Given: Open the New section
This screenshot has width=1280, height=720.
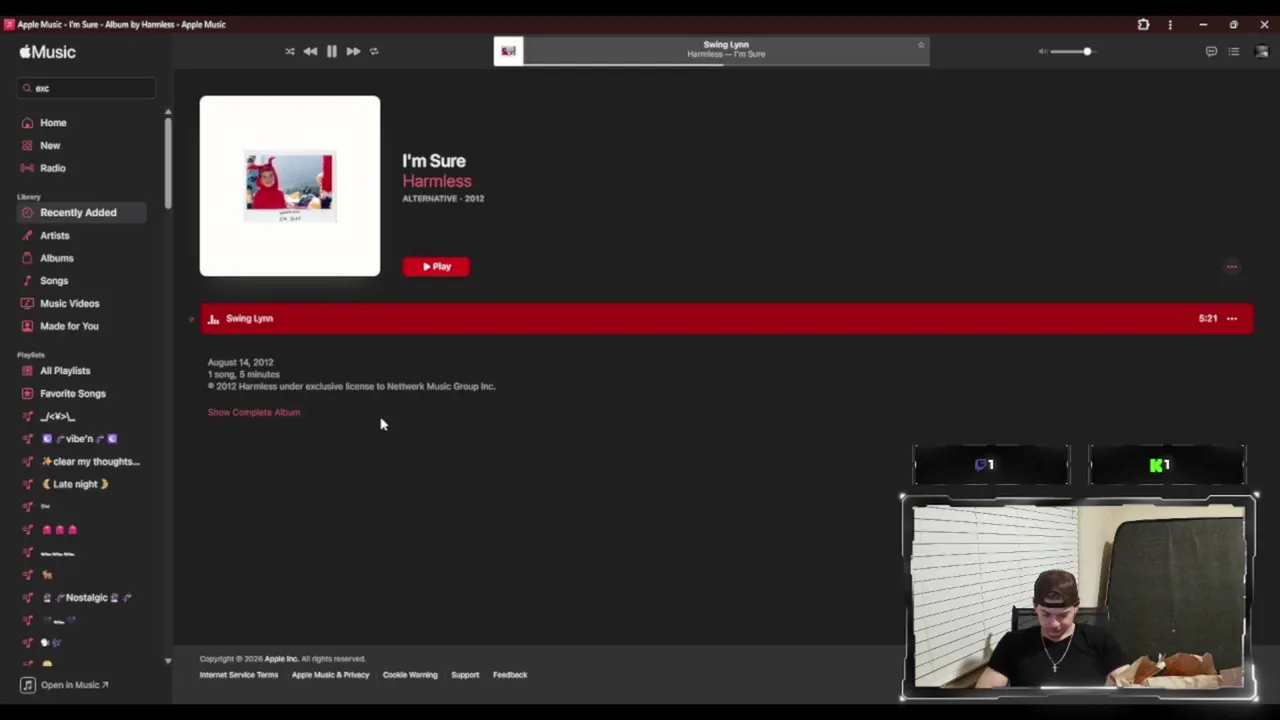Looking at the screenshot, I should (x=50, y=145).
